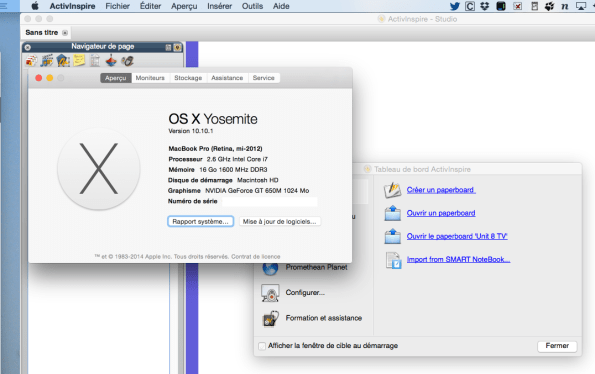The image size is (595, 374).
Task: Click the italic n menu bar icon
Action: click(x=565, y=6)
